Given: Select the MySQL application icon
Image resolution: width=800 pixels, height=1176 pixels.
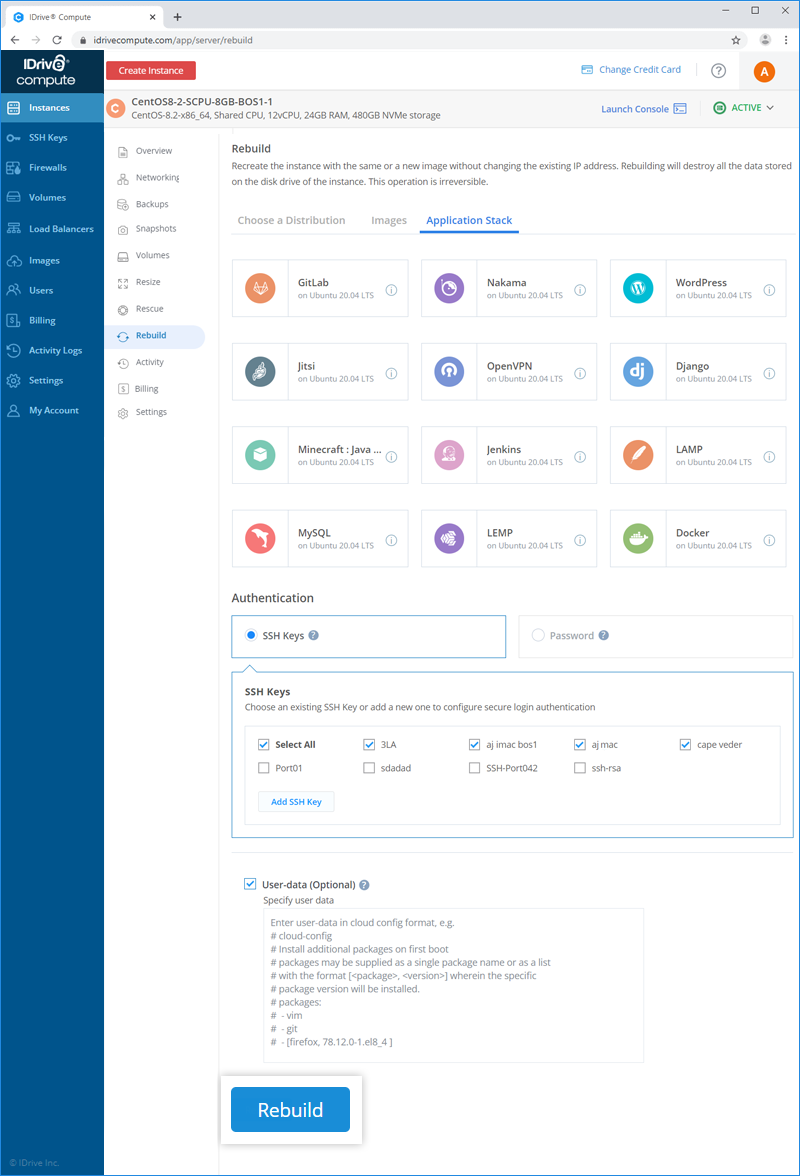Looking at the screenshot, I should click(x=260, y=538).
